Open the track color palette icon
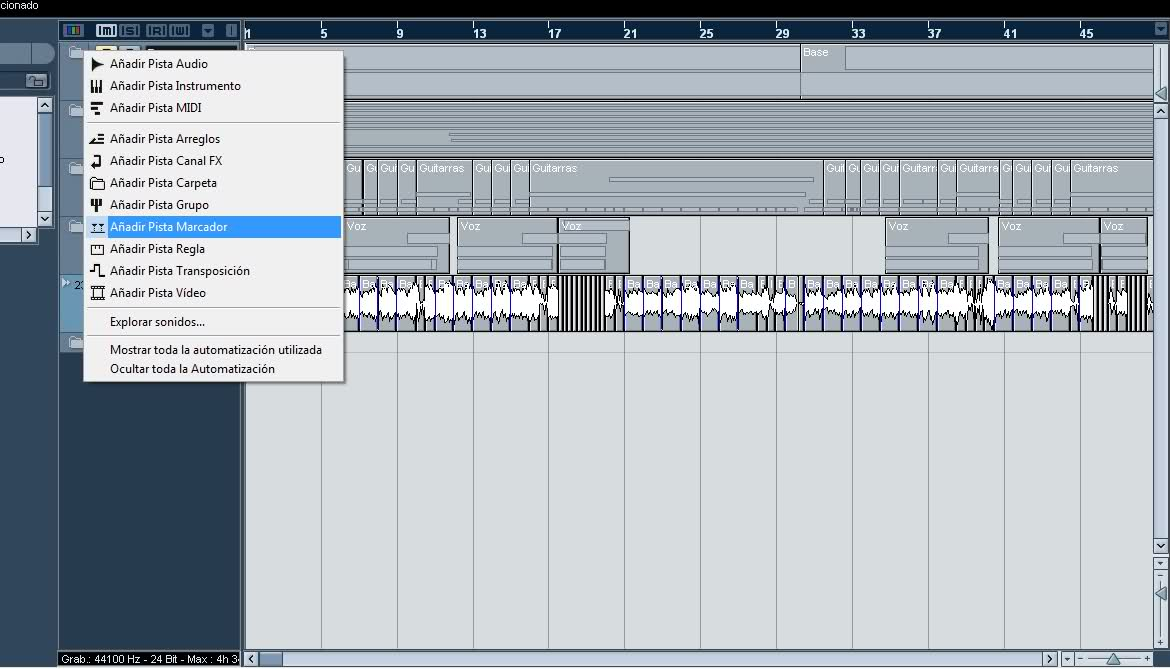Screen dimensions: 1170x669 pyautogui.click(x=72, y=31)
